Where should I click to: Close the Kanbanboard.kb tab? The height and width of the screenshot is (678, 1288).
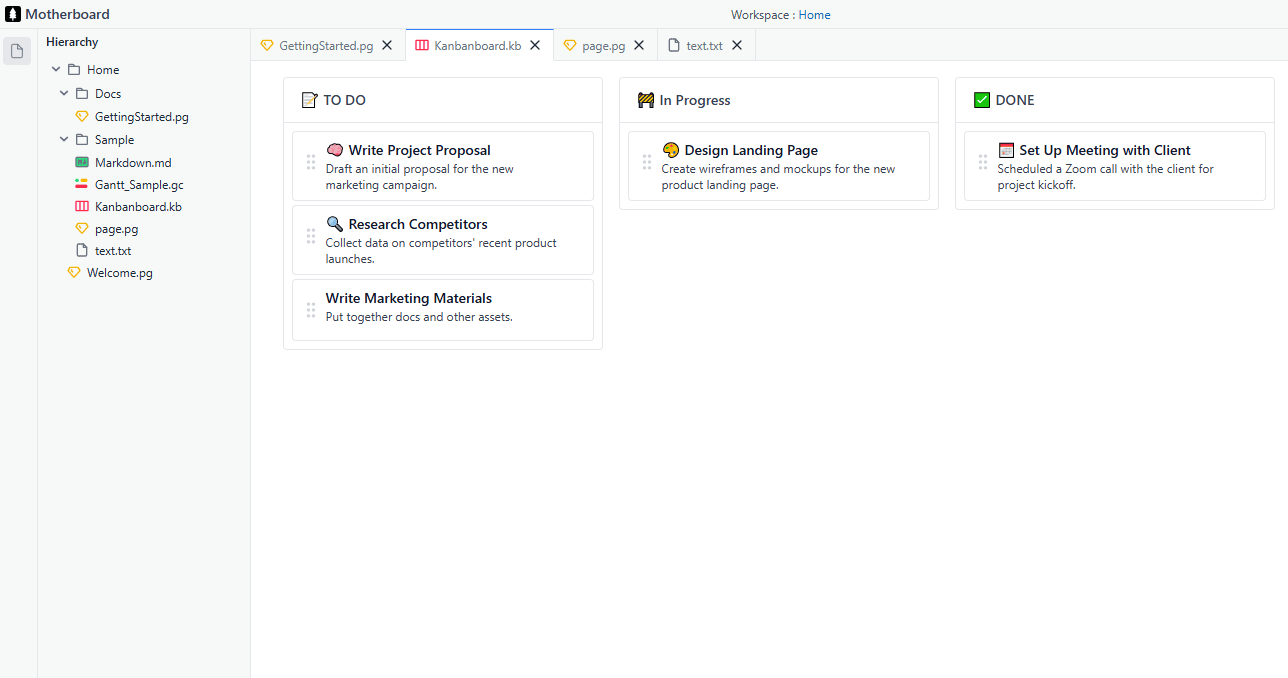pyautogui.click(x=535, y=45)
